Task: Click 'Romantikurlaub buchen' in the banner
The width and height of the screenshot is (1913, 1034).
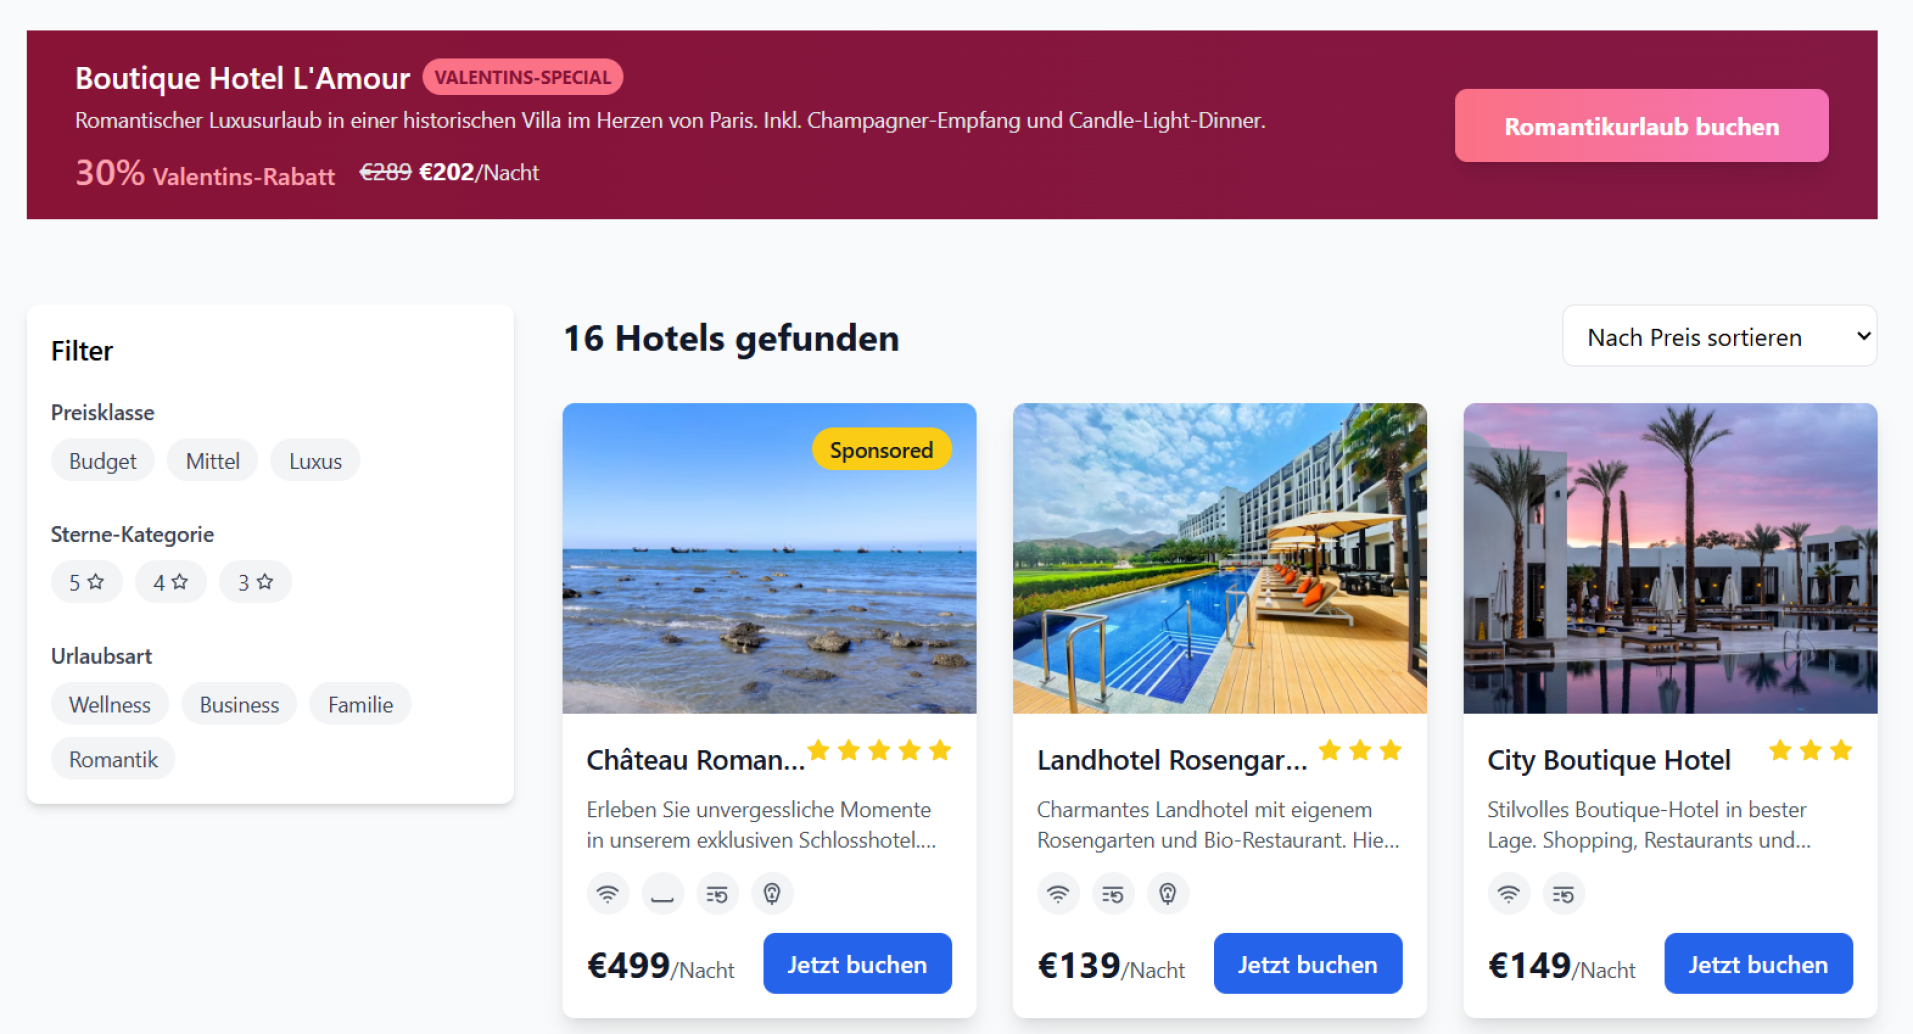Action: (x=1641, y=126)
